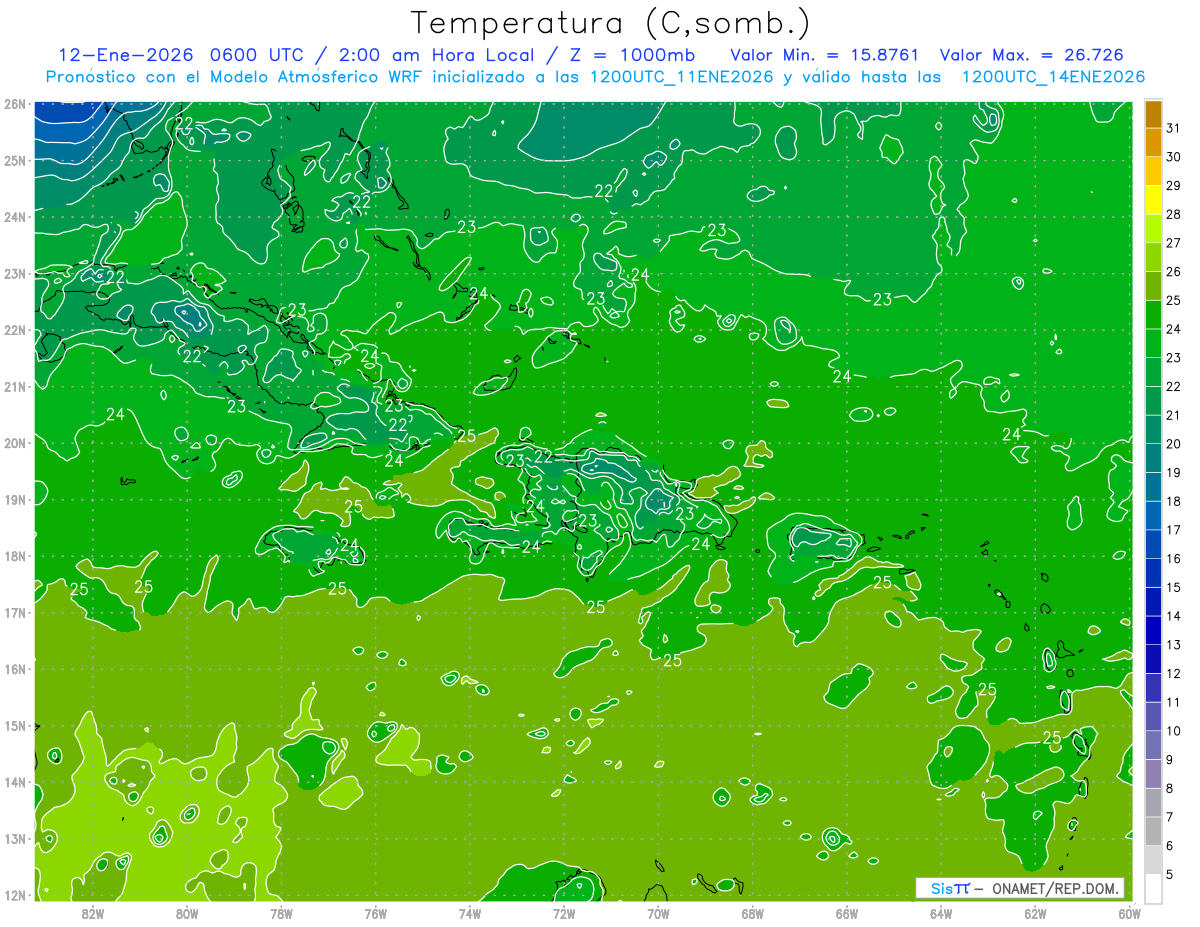This screenshot has width=1200, height=927.
Task: Click the '18' label on the color scale
Action: [1173, 502]
